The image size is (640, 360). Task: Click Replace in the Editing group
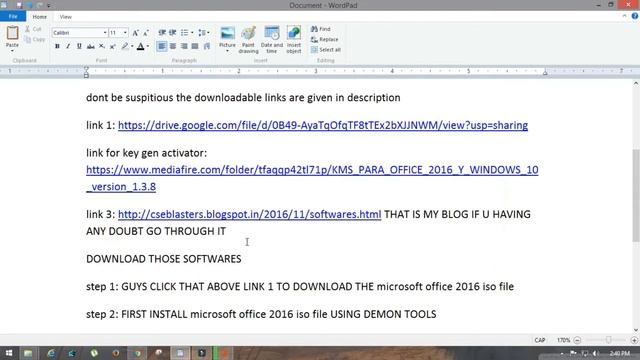(x=324, y=40)
